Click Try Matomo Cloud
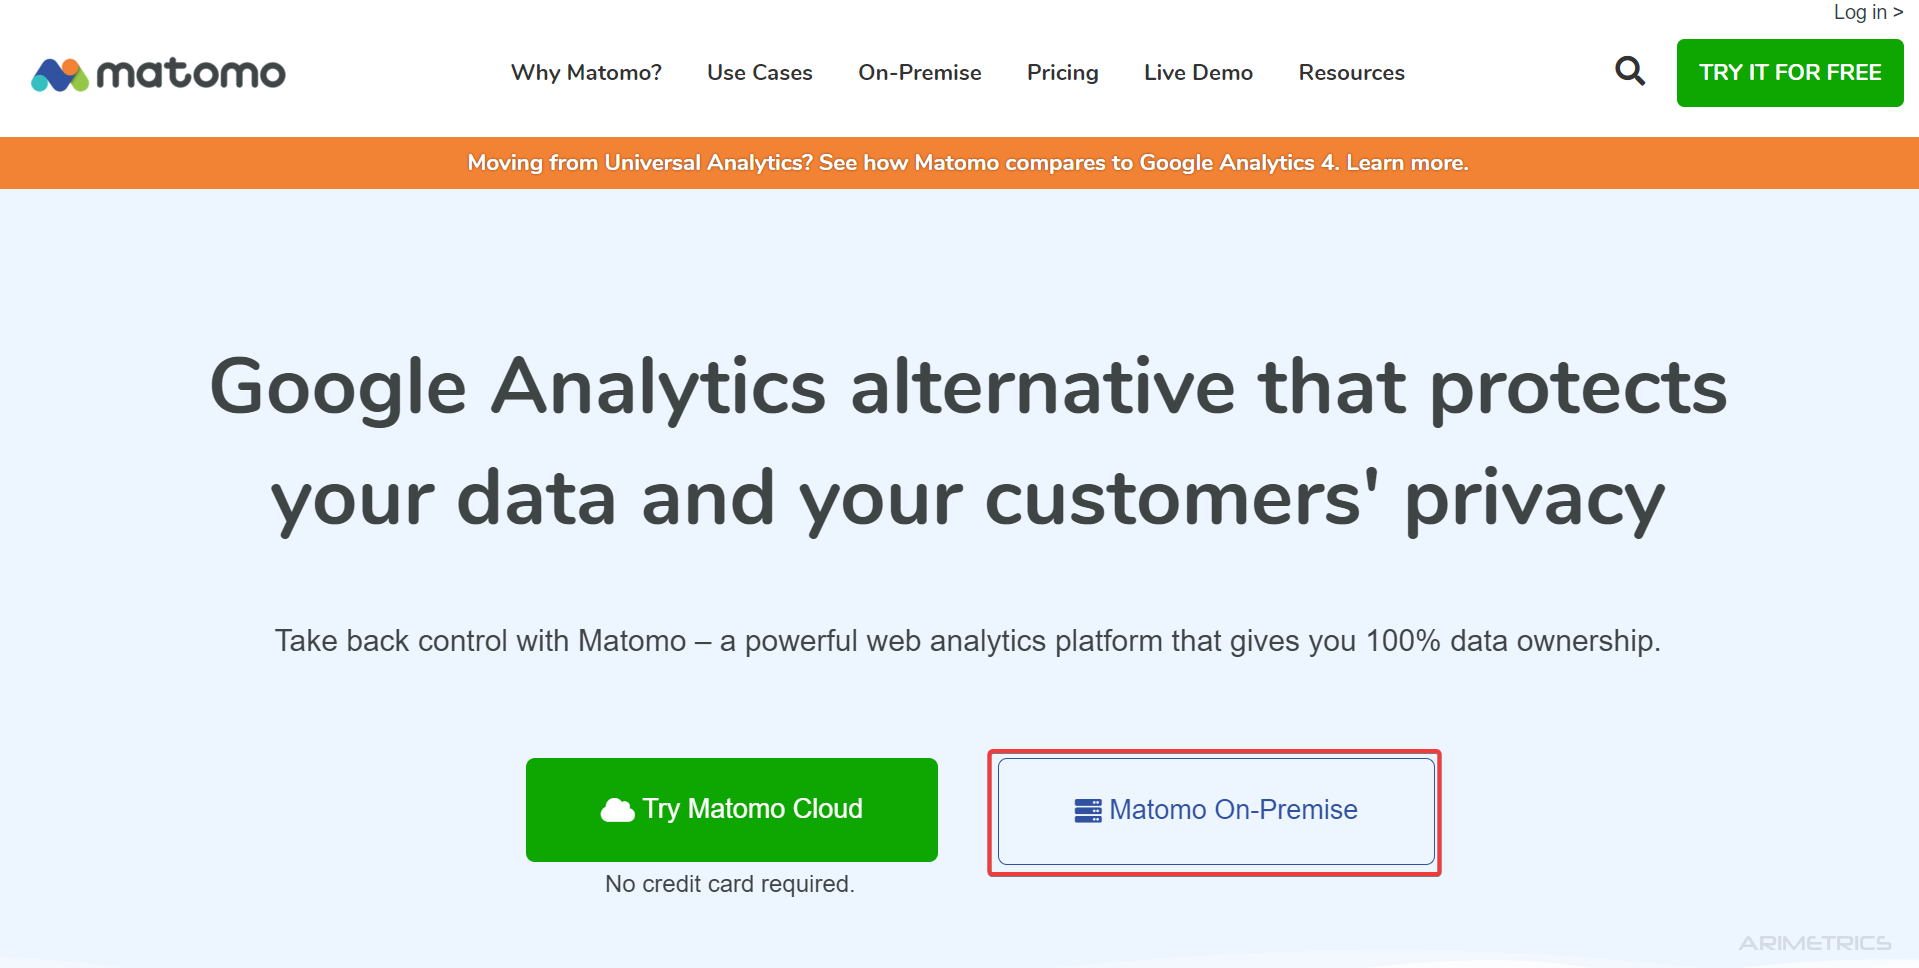1919x968 pixels. [x=731, y=809]
